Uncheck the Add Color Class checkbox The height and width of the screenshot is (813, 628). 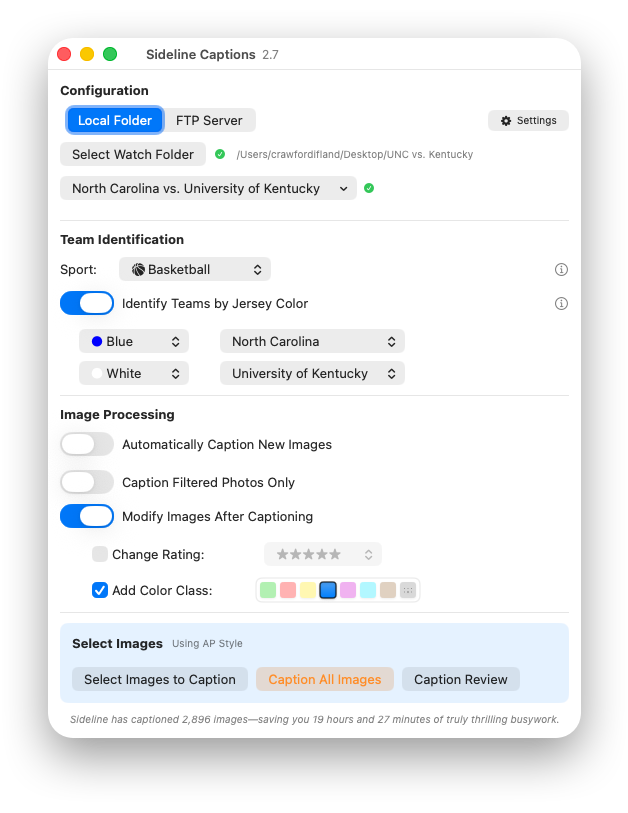click(100, 590)
